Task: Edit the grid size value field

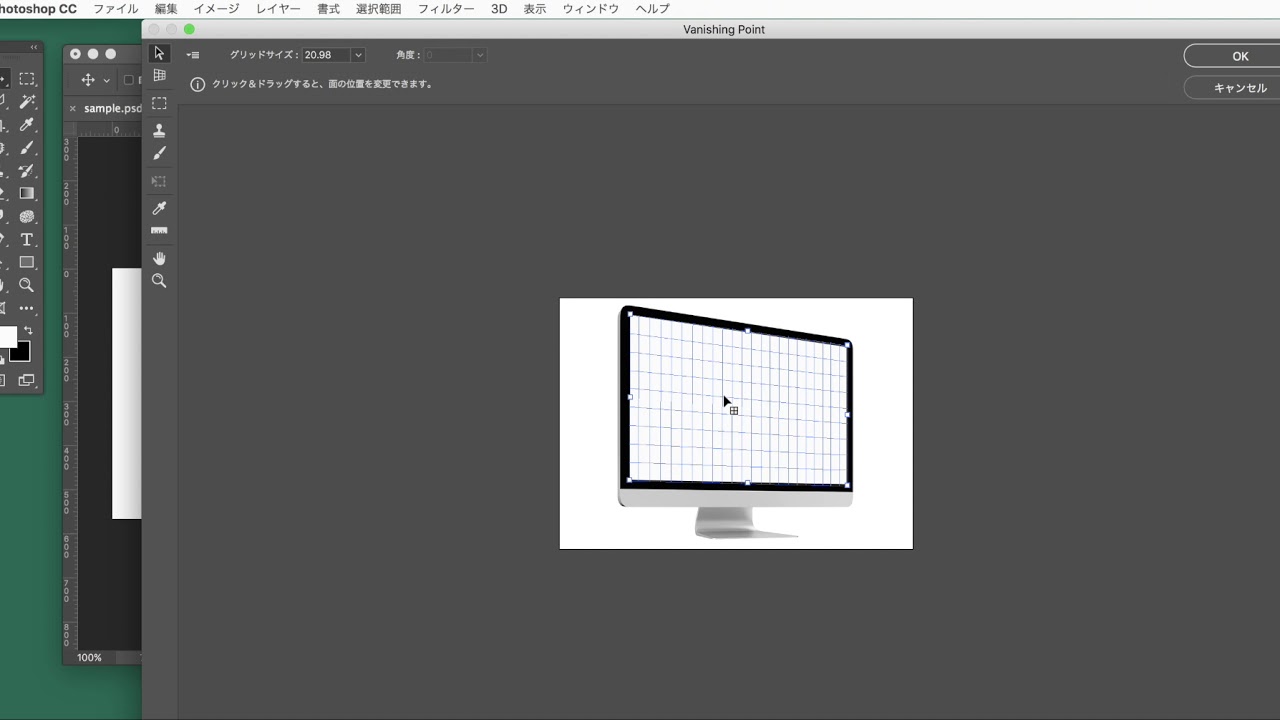Action: (327, 55)
